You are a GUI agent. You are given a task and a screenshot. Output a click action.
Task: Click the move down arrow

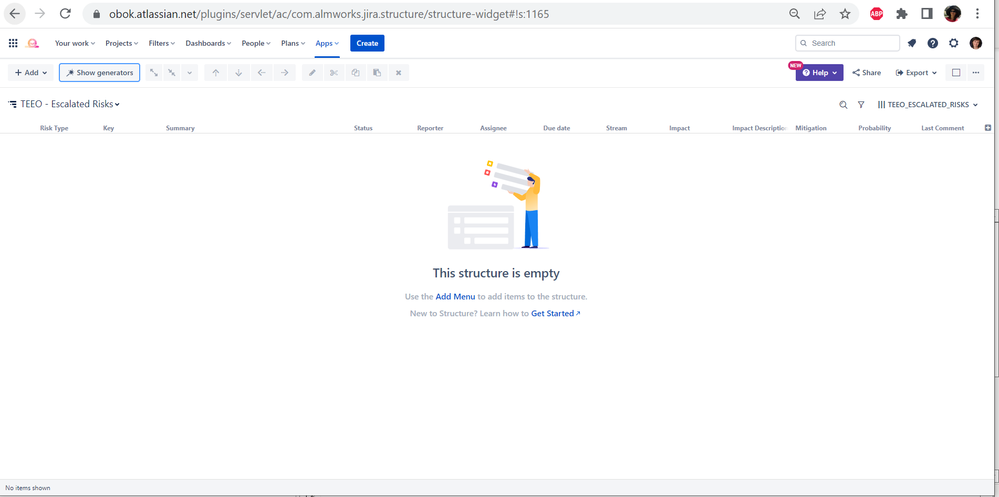(239, 73)
